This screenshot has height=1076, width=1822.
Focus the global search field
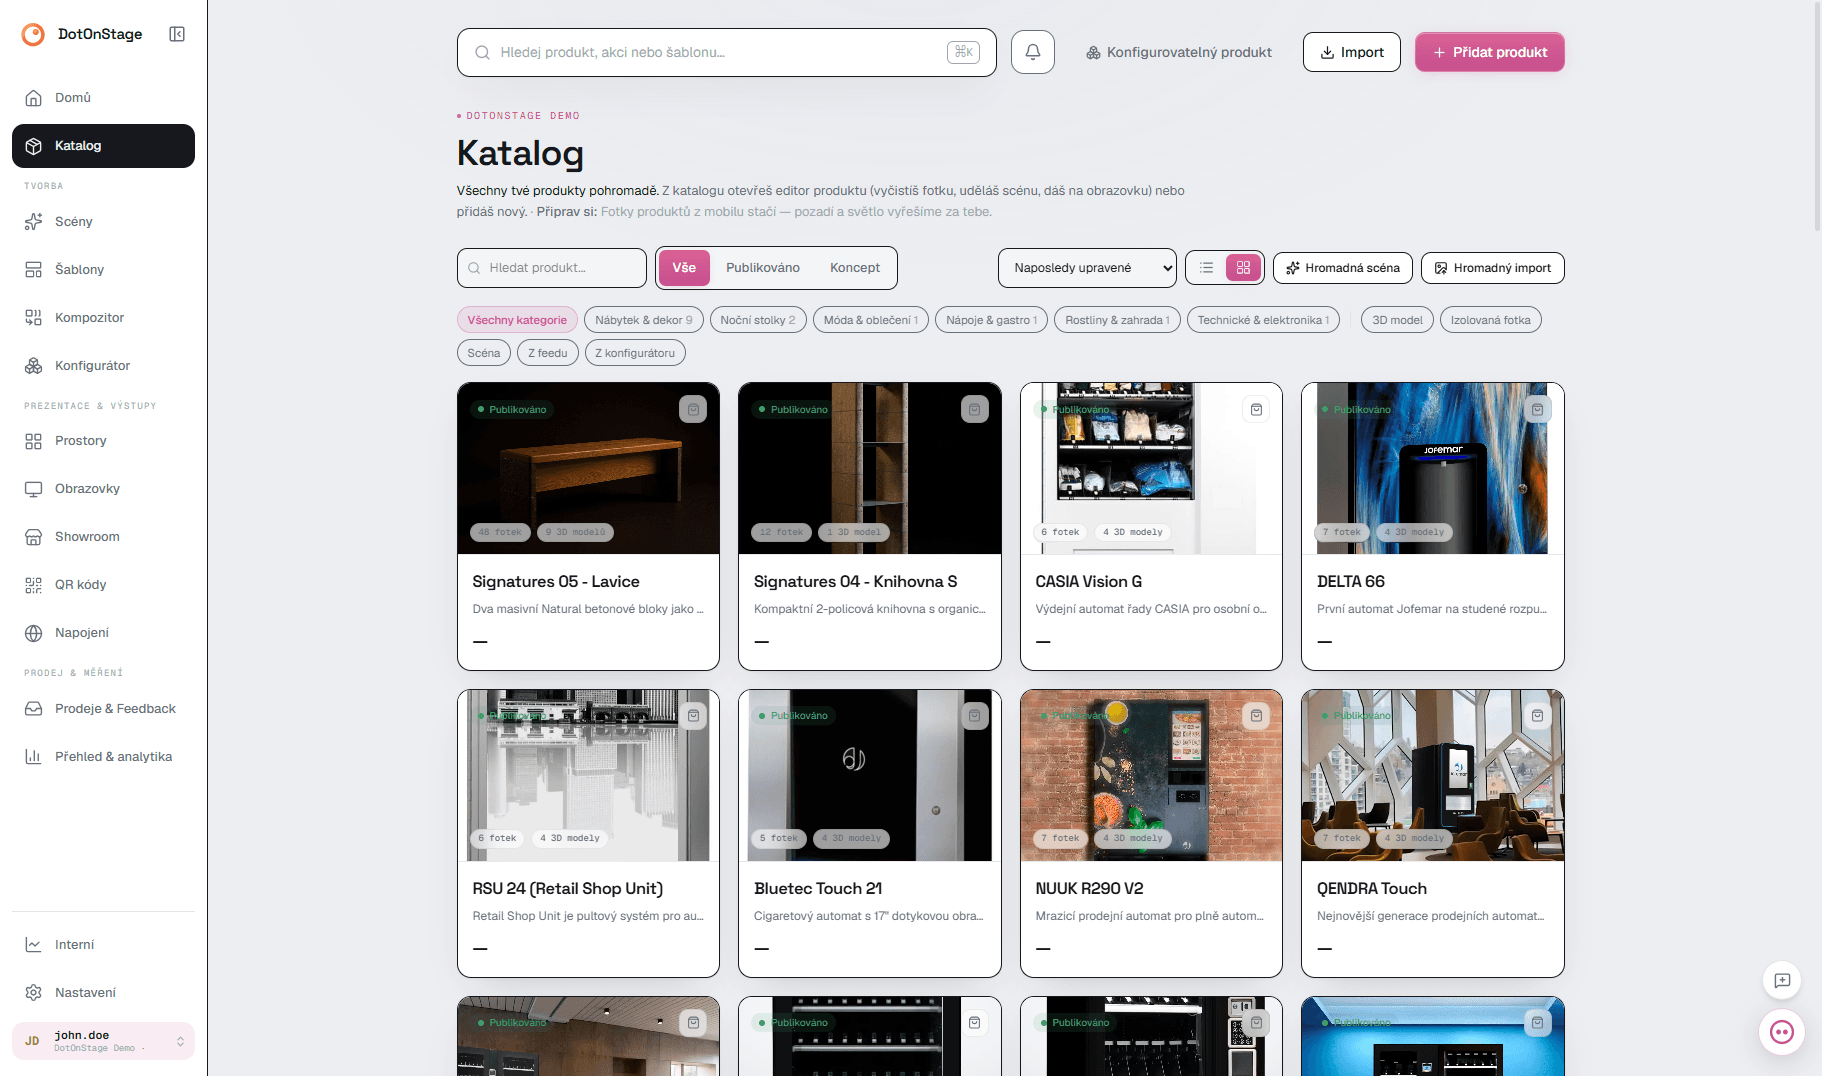pos(727,52)
